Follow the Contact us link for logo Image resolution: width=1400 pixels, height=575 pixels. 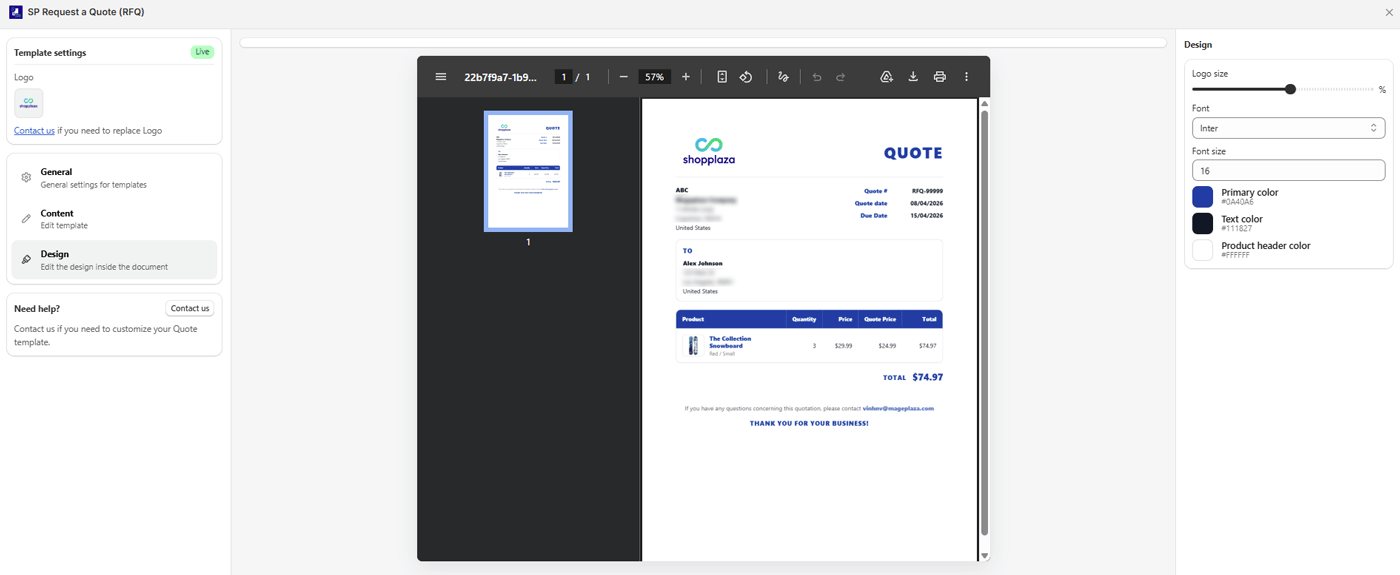[x=34, y=131]
